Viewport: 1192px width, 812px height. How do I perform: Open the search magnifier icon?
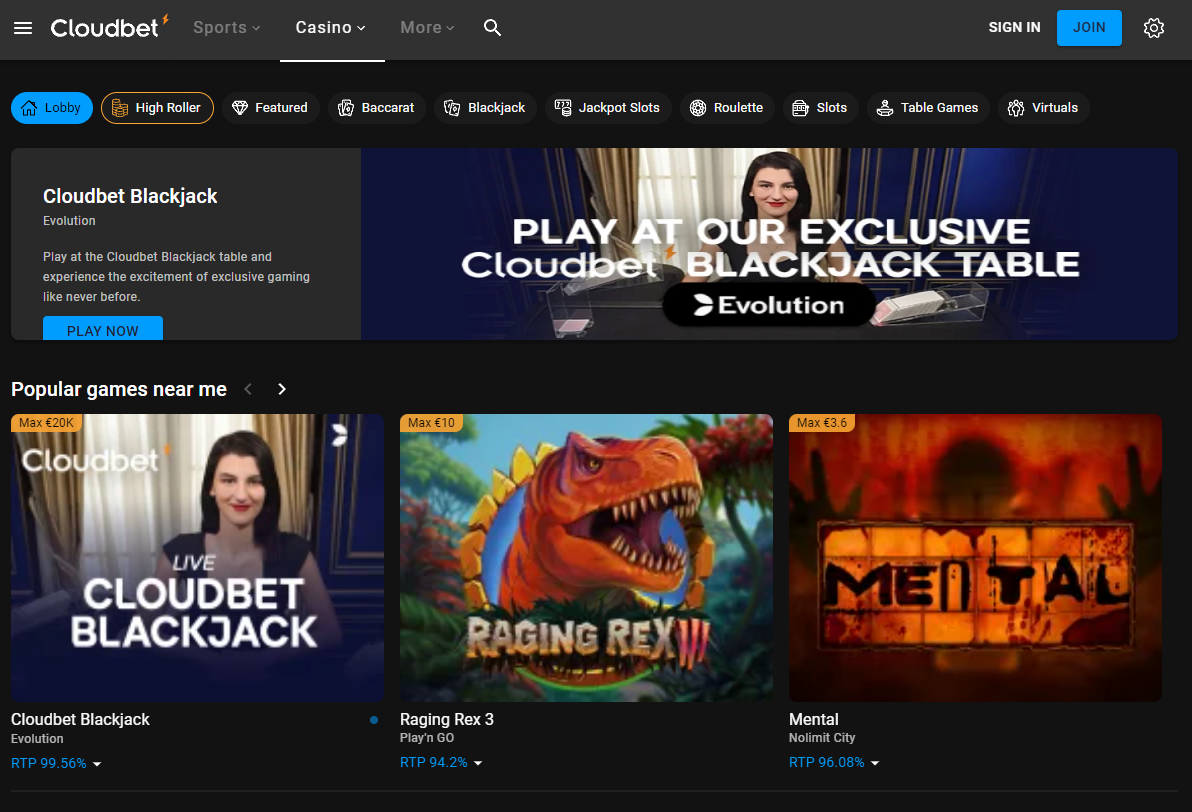(493, 28)
